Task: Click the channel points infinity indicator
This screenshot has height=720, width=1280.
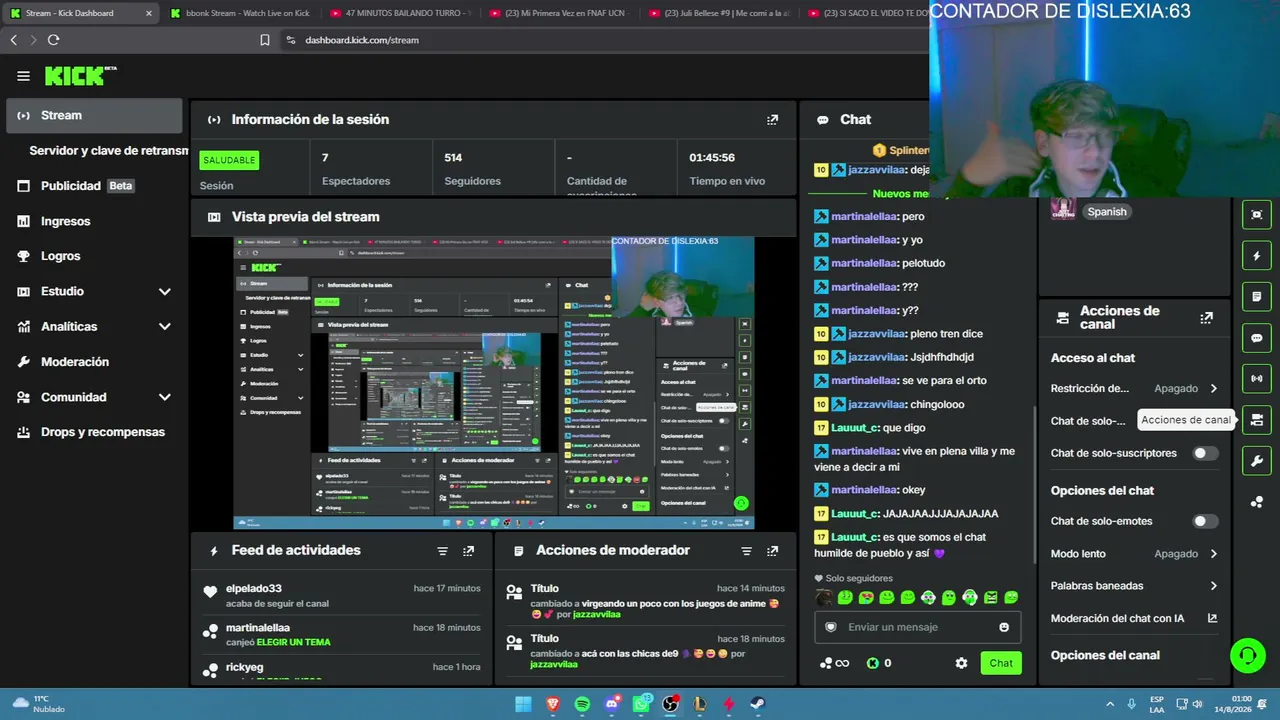Action: point(834,663)
